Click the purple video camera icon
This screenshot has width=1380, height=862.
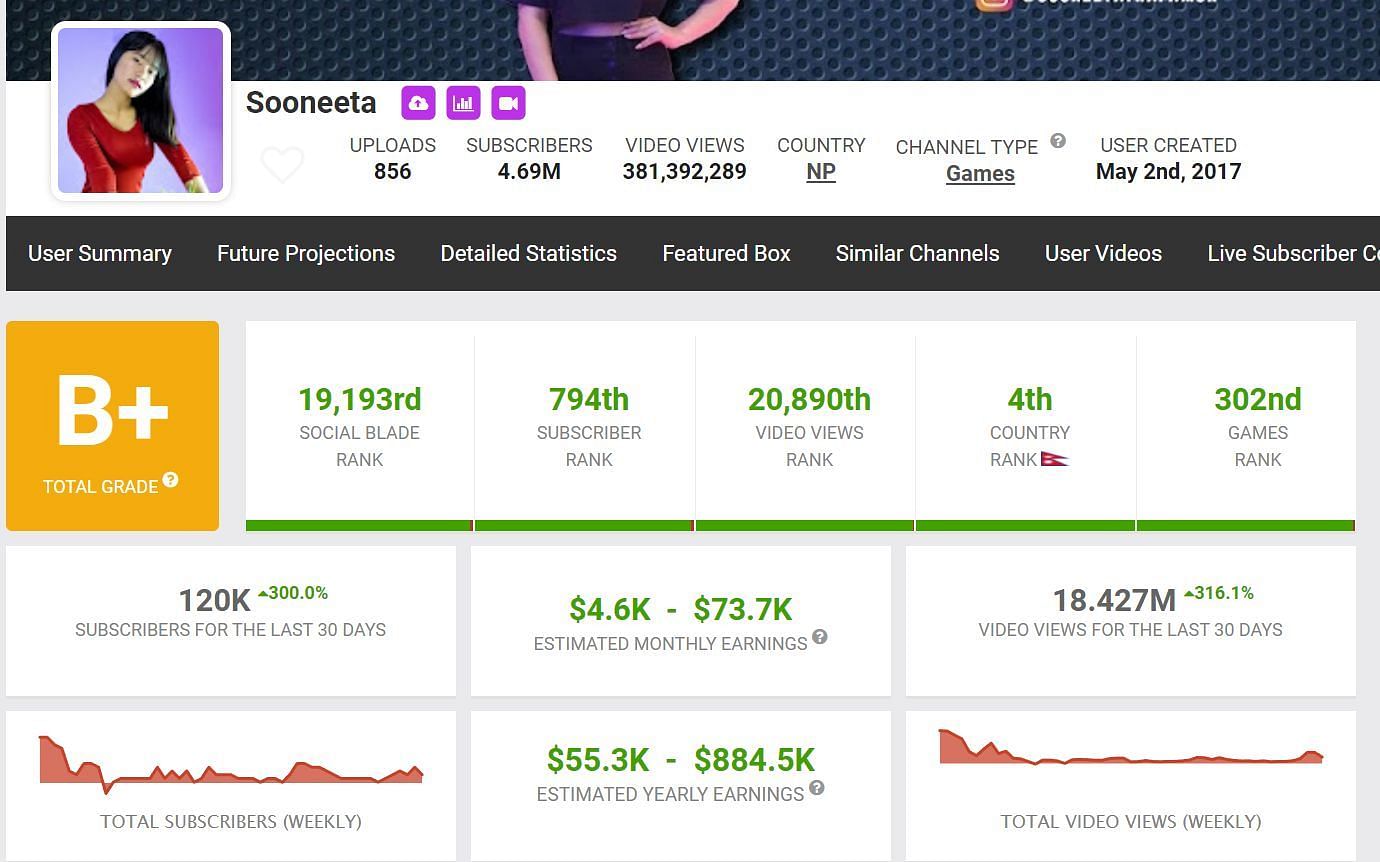[x=508, y=103]
